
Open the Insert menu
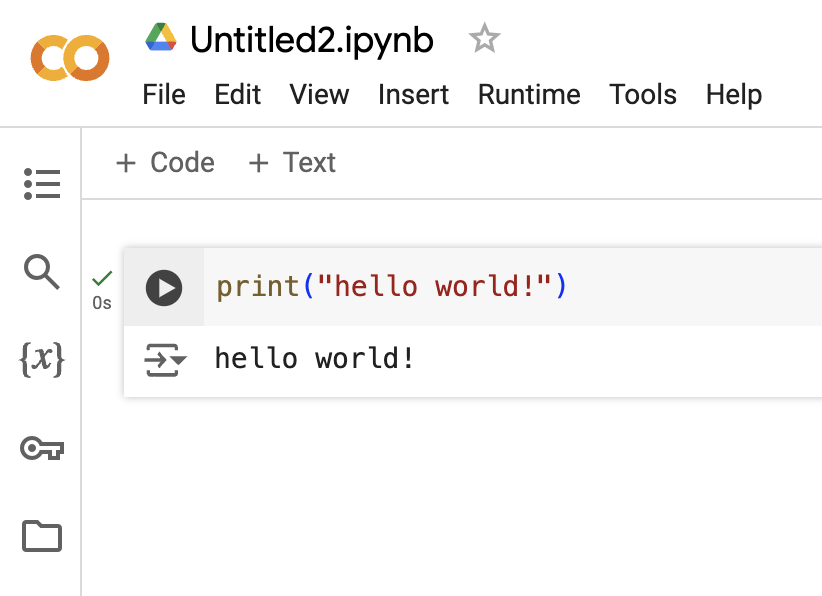coord(413,95)
